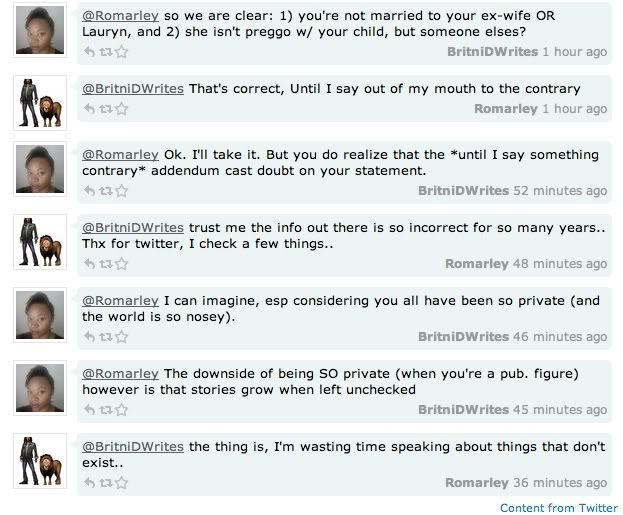Viewport: 623px width, 515px height.
Task: Reply to the 'trust me the info' tweet
Action: click(90, 264)
